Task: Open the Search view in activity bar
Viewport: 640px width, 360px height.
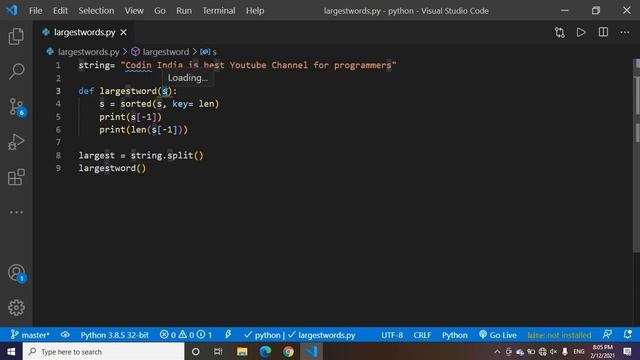Action: (16, 71)
